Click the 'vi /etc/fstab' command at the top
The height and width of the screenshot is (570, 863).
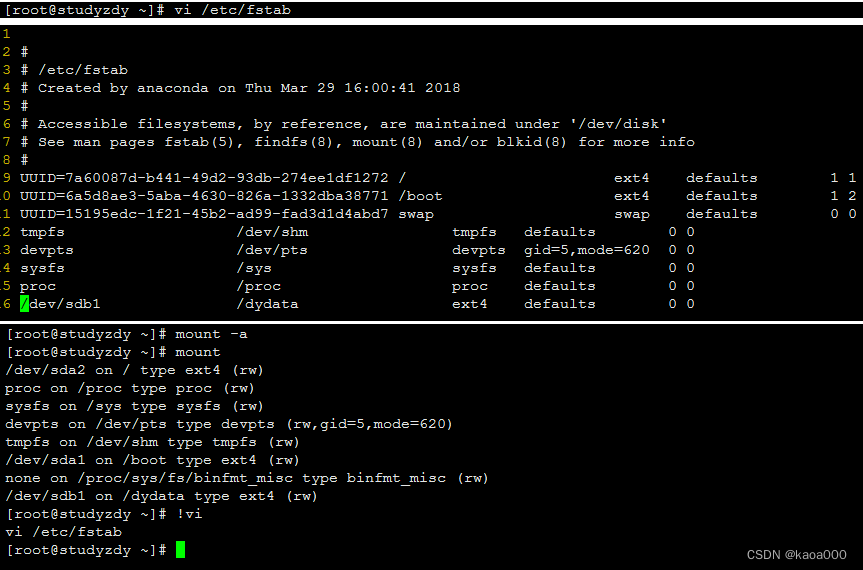click(x=232, y=10)
